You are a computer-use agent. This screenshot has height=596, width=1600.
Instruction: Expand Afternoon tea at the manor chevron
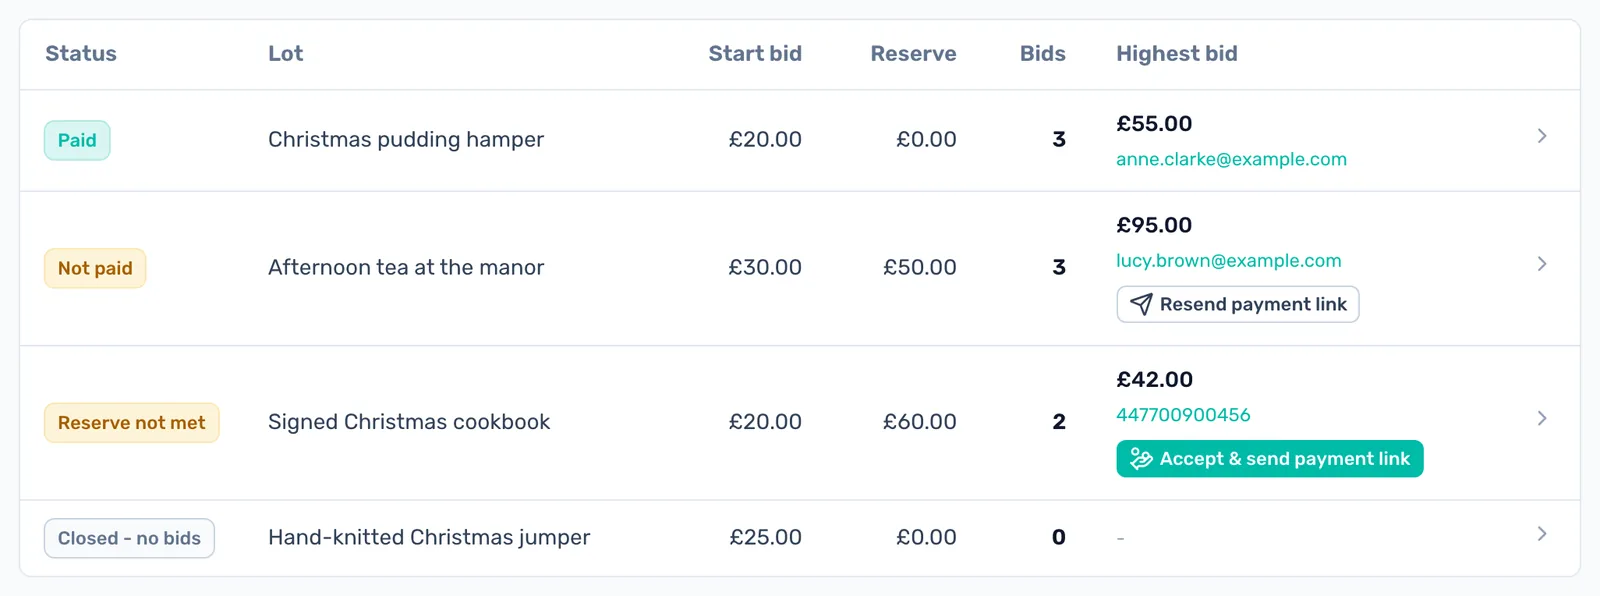1542,264
